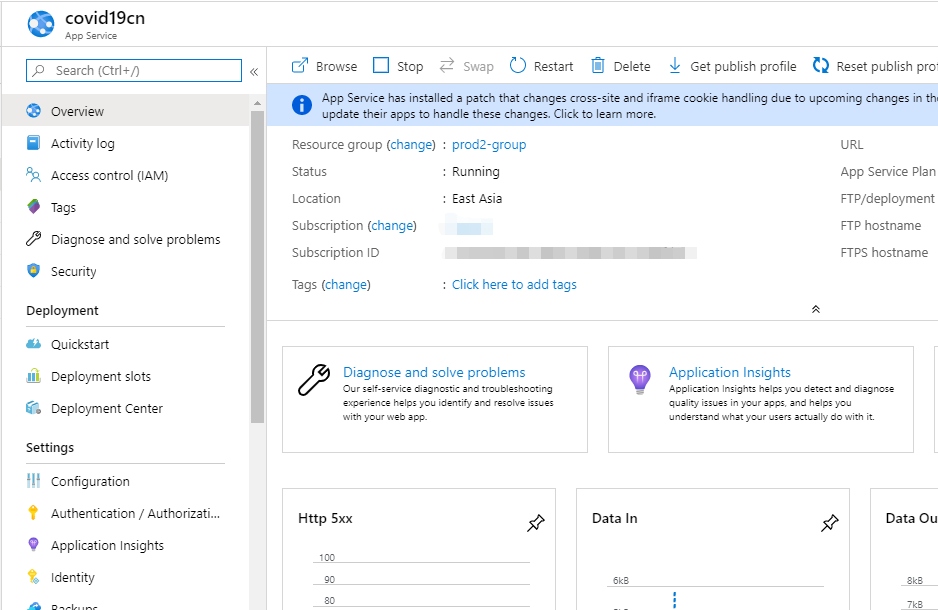
Task: Click the Http 5xx chart title
Action: [x=325, y=518]
